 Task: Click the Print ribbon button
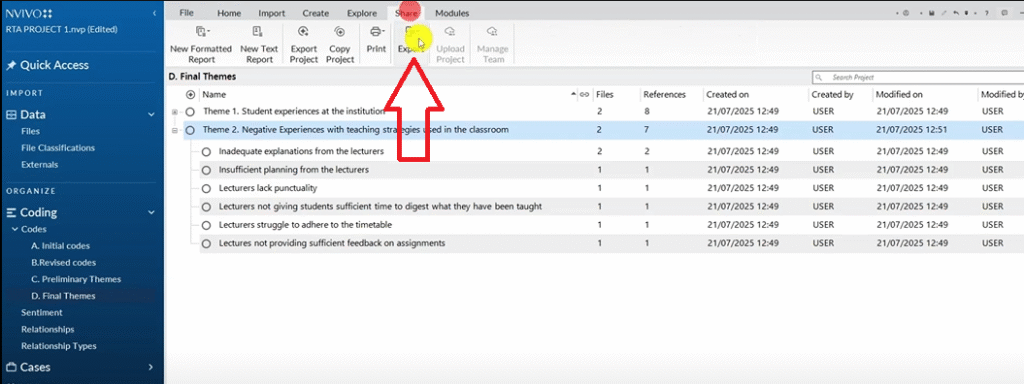tap(376, 40)
